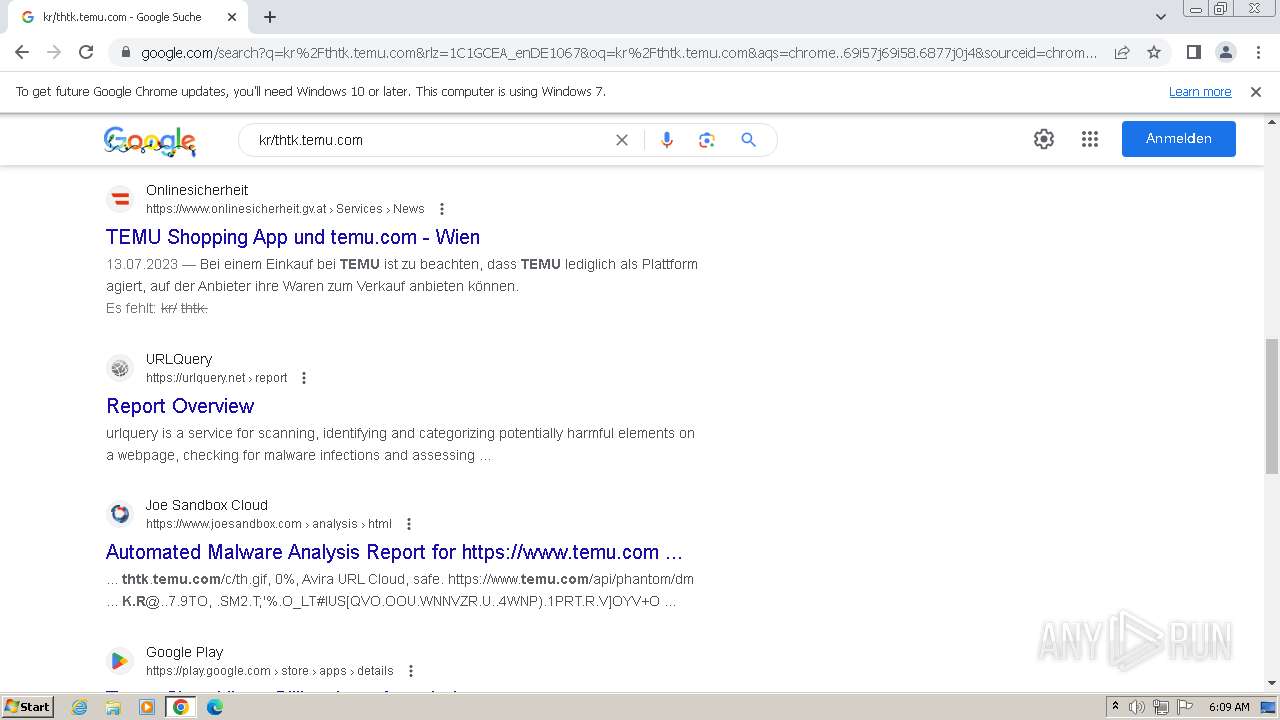
Task: Open the network status tray icon
Action: point(1160,707)
